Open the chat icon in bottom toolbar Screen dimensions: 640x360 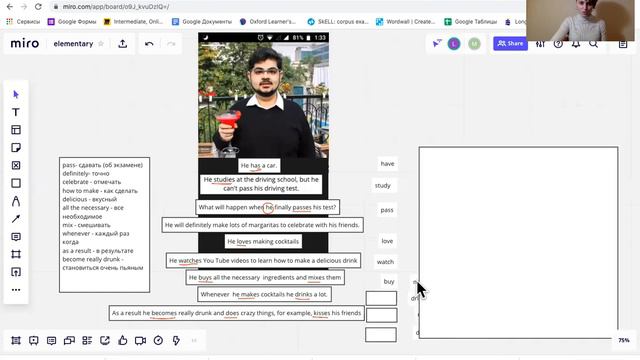coord(51,340)
